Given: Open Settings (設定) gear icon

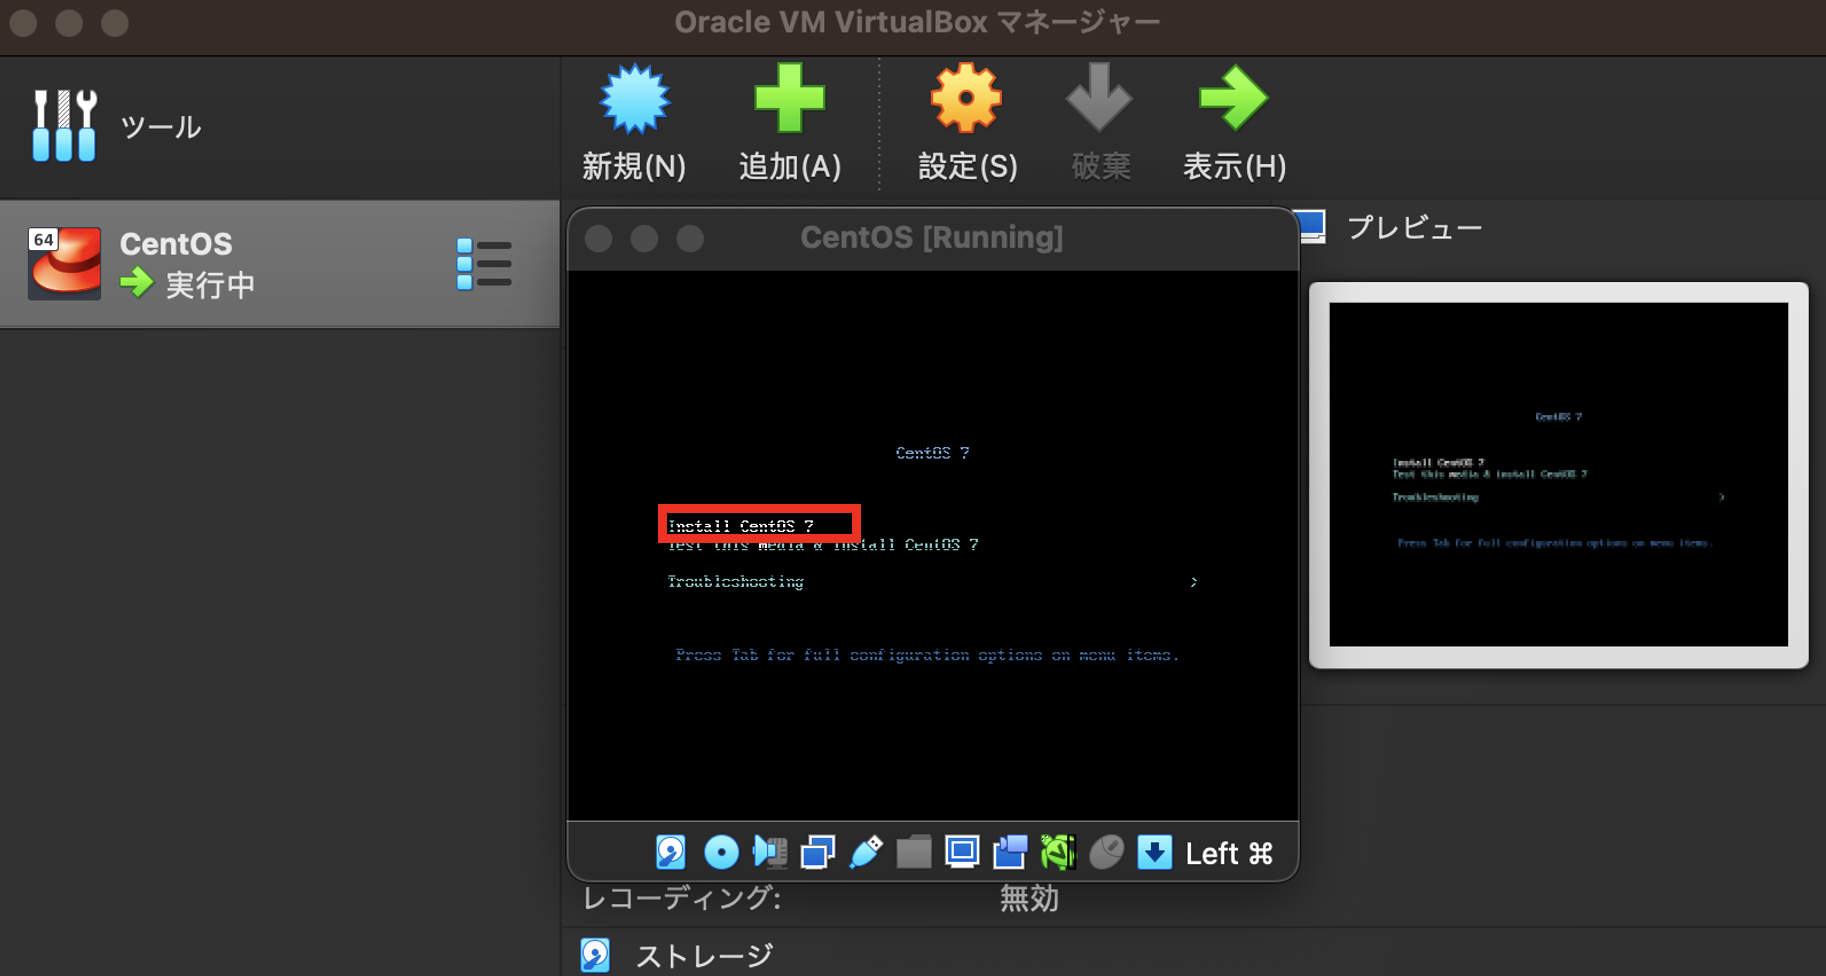Looking at the screenshot, I should 966,98.
